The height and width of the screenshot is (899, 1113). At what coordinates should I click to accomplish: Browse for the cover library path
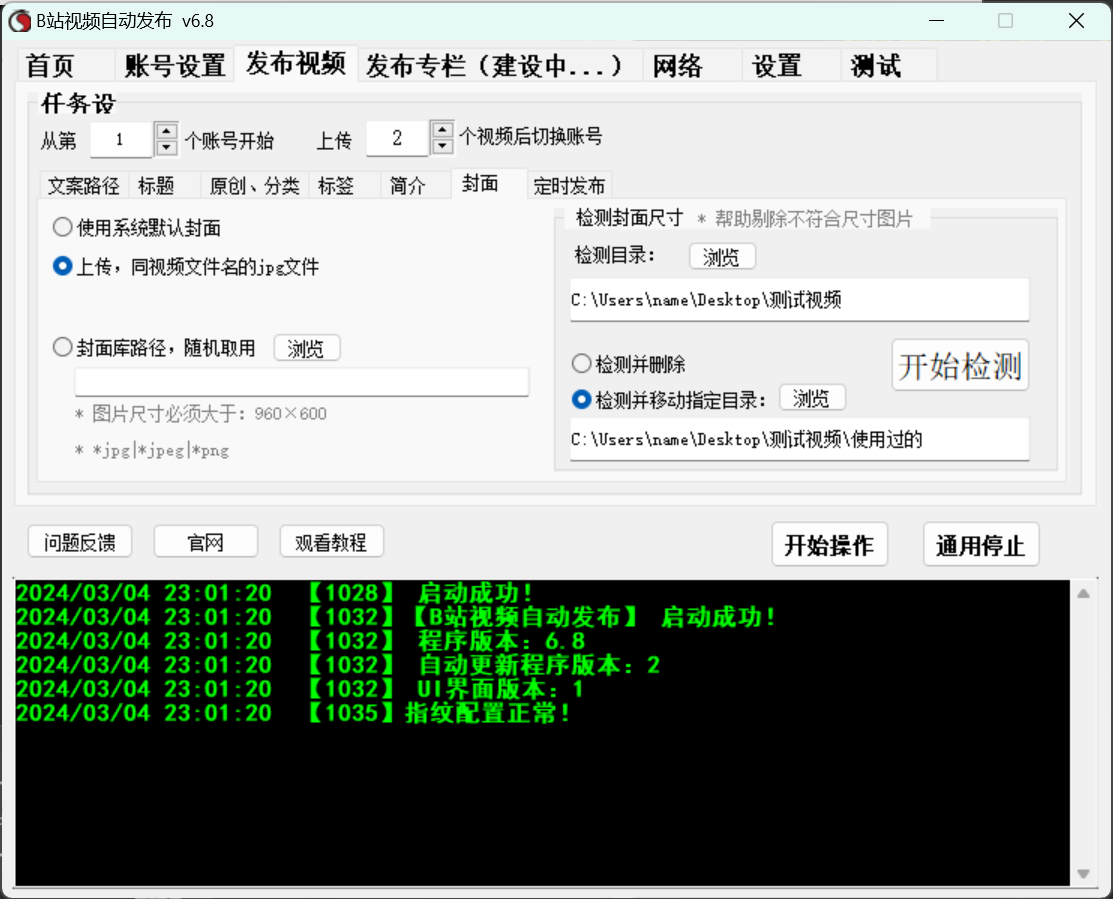(307, 348)
